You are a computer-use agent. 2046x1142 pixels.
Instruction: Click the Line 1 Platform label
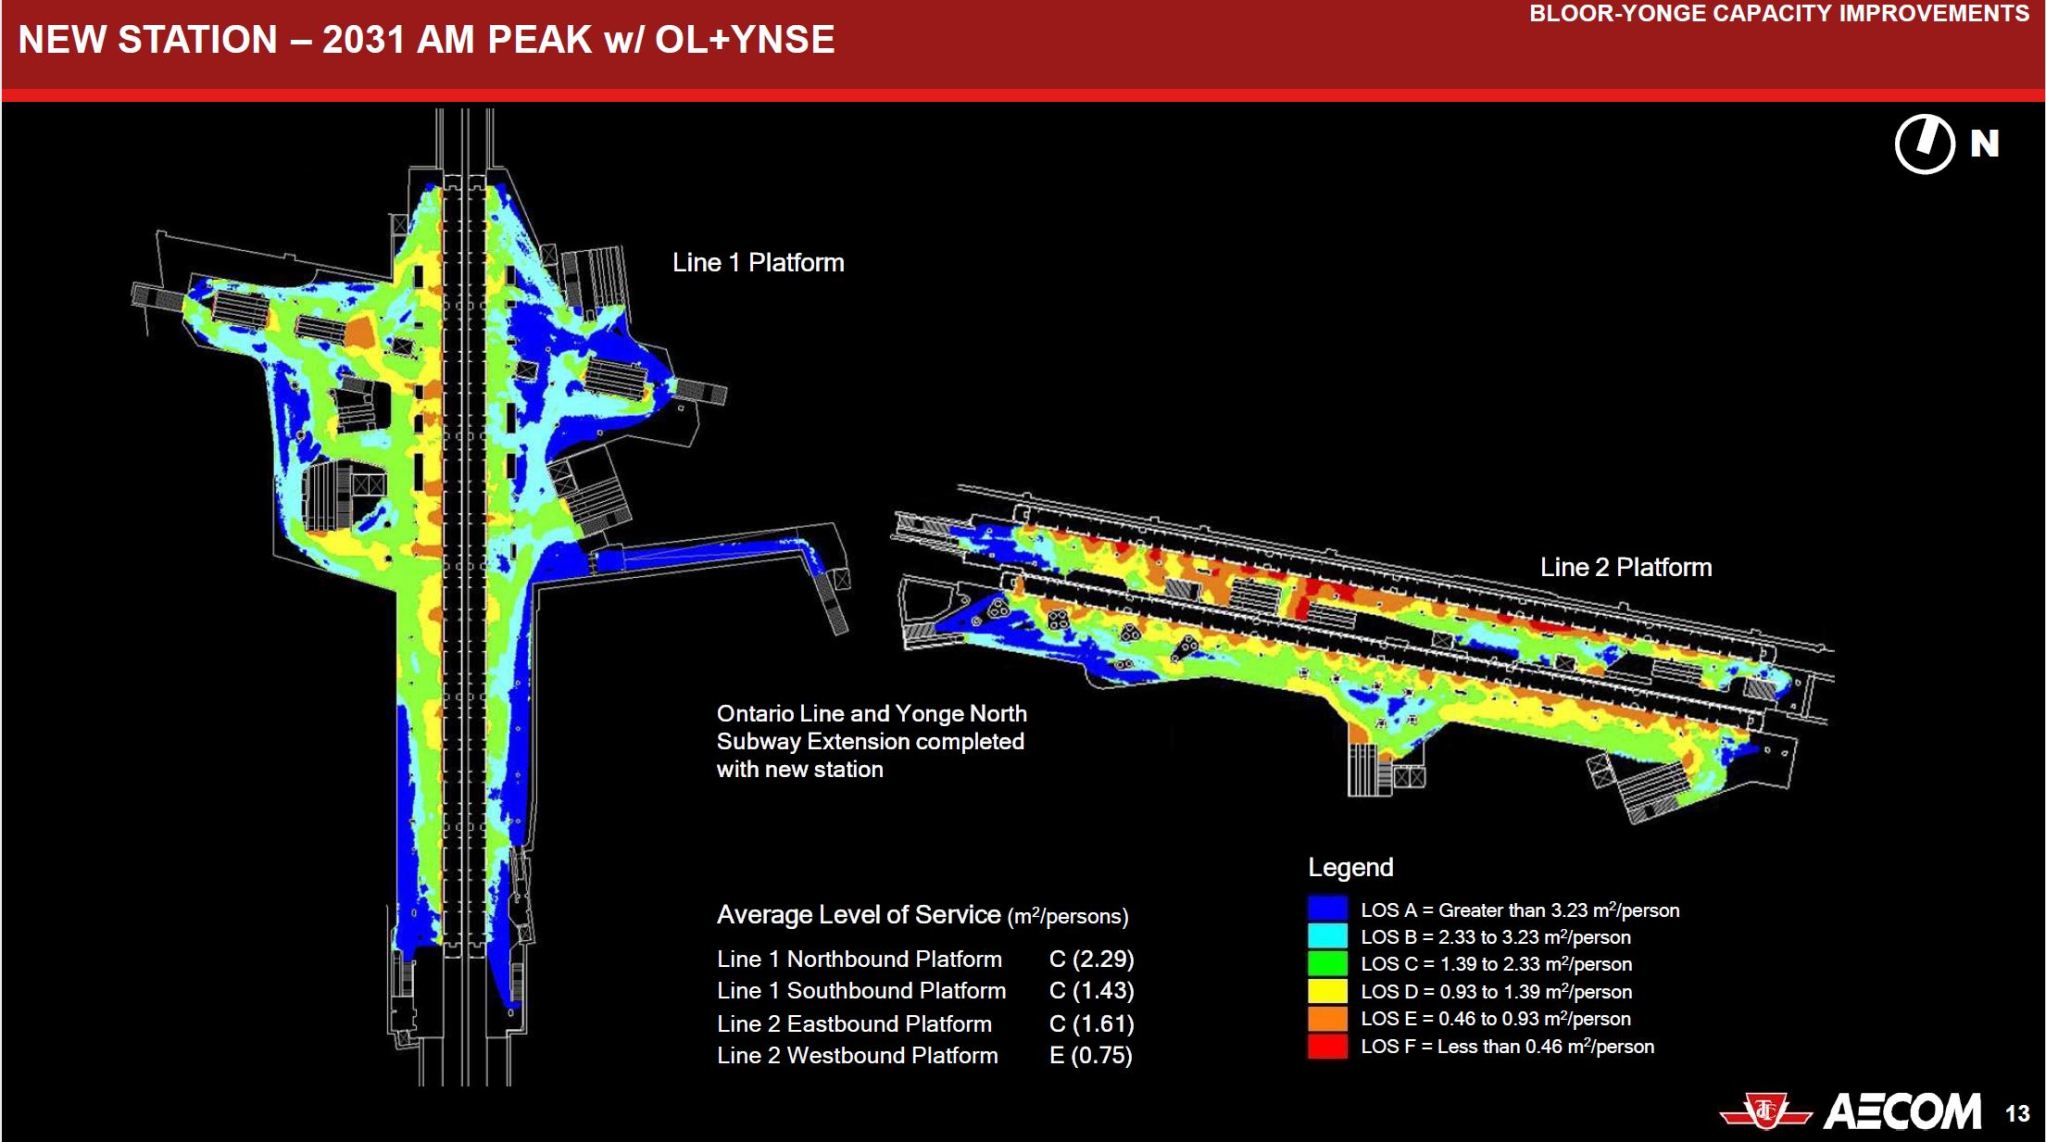[x=758, y=262]
